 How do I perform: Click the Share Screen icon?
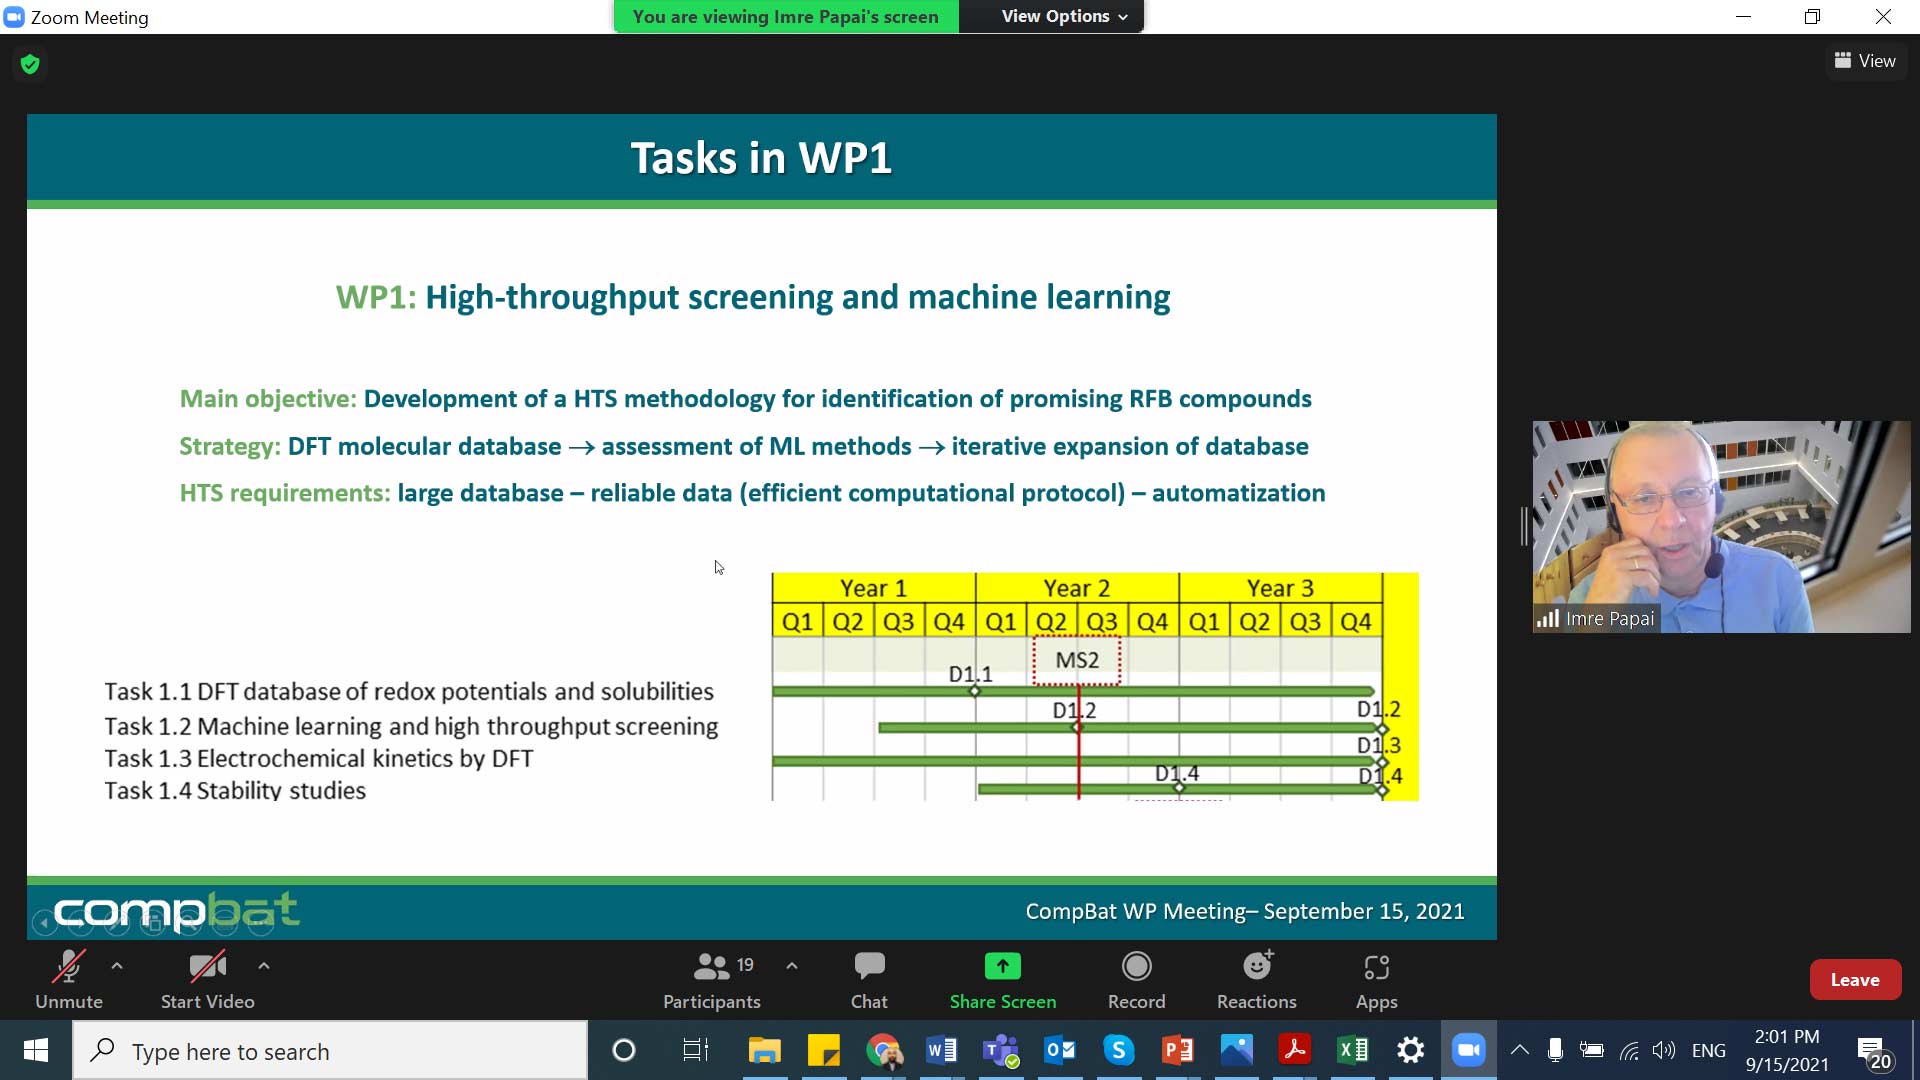pyautogui.click(x=1002, y=967)
